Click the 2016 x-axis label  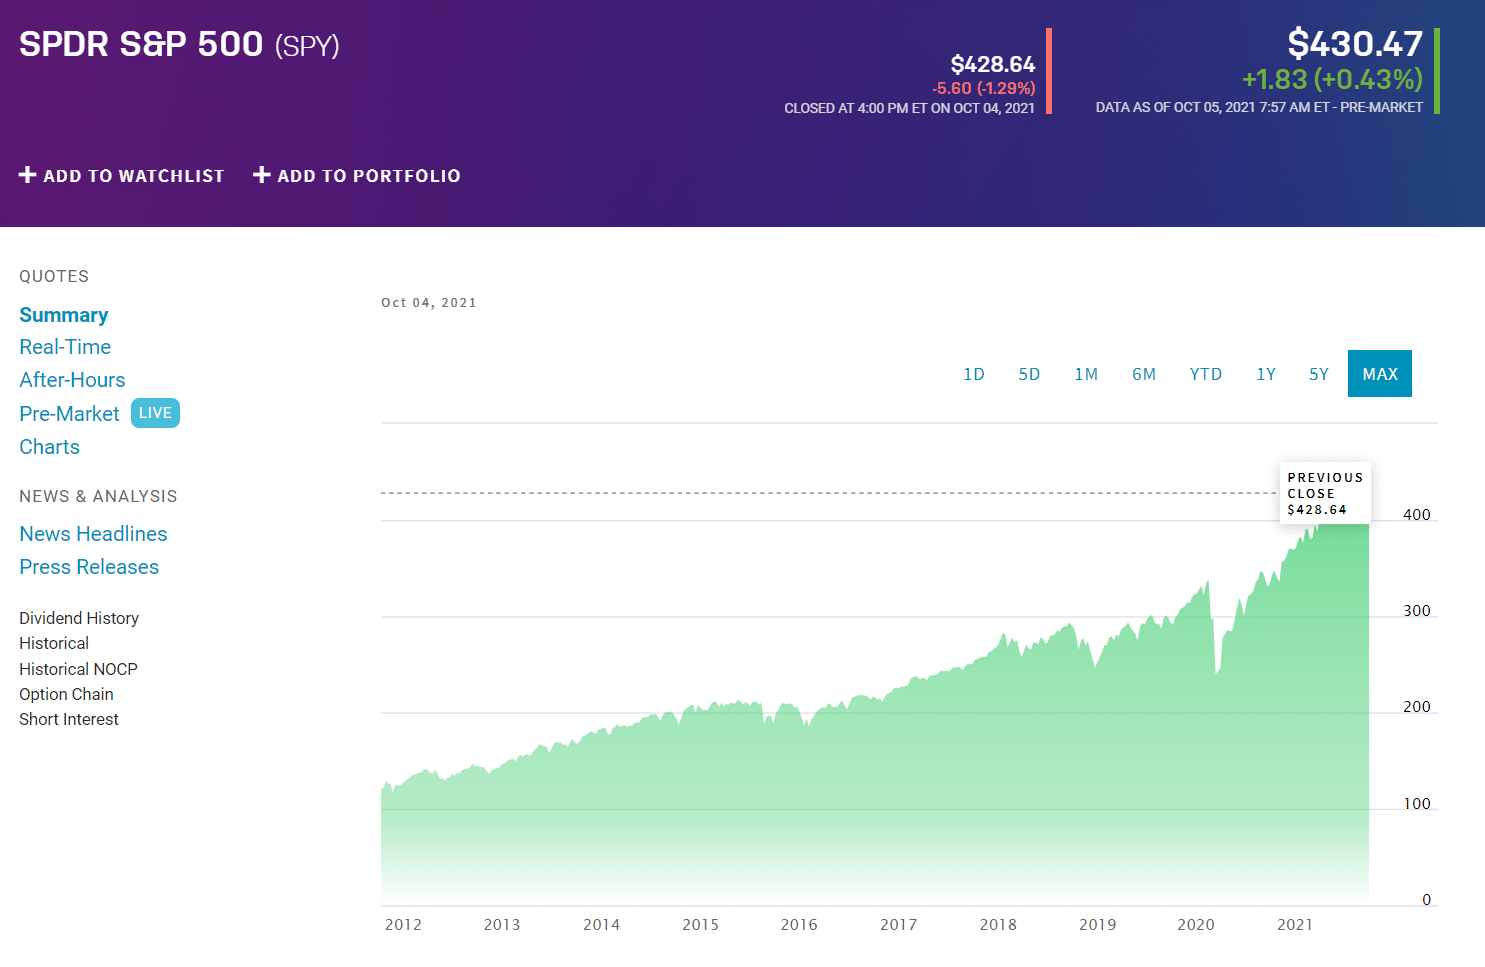click(799, 925)
